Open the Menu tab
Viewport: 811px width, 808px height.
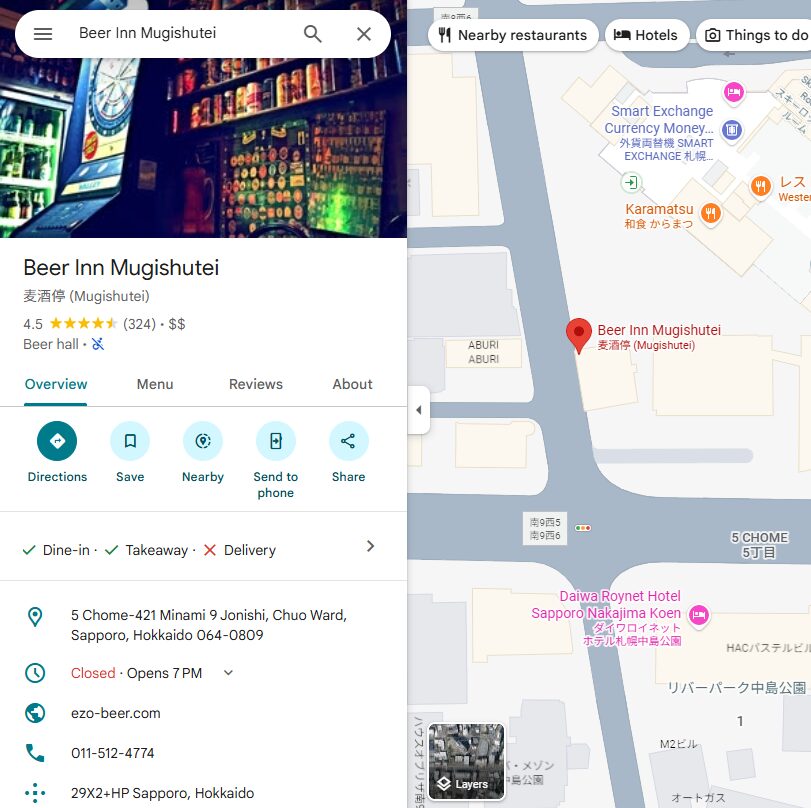click(x=155, y=384)
